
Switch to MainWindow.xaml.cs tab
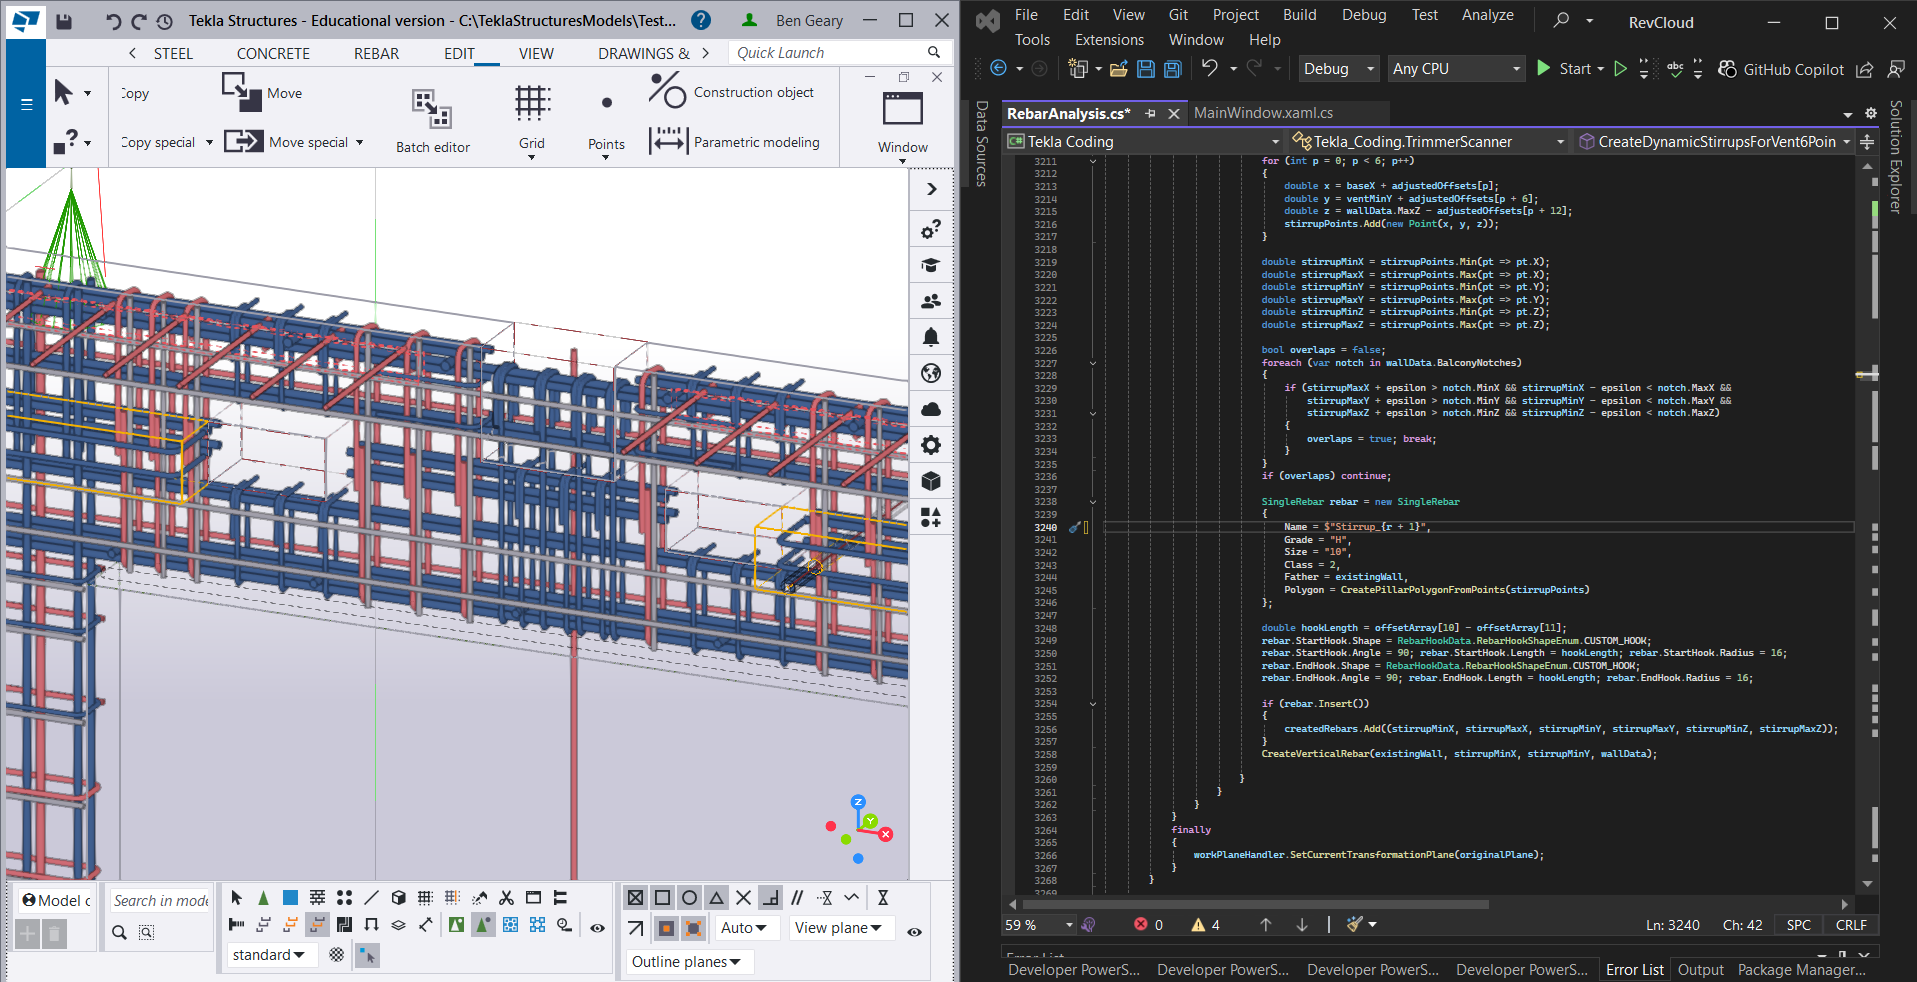pos(1263,113)
